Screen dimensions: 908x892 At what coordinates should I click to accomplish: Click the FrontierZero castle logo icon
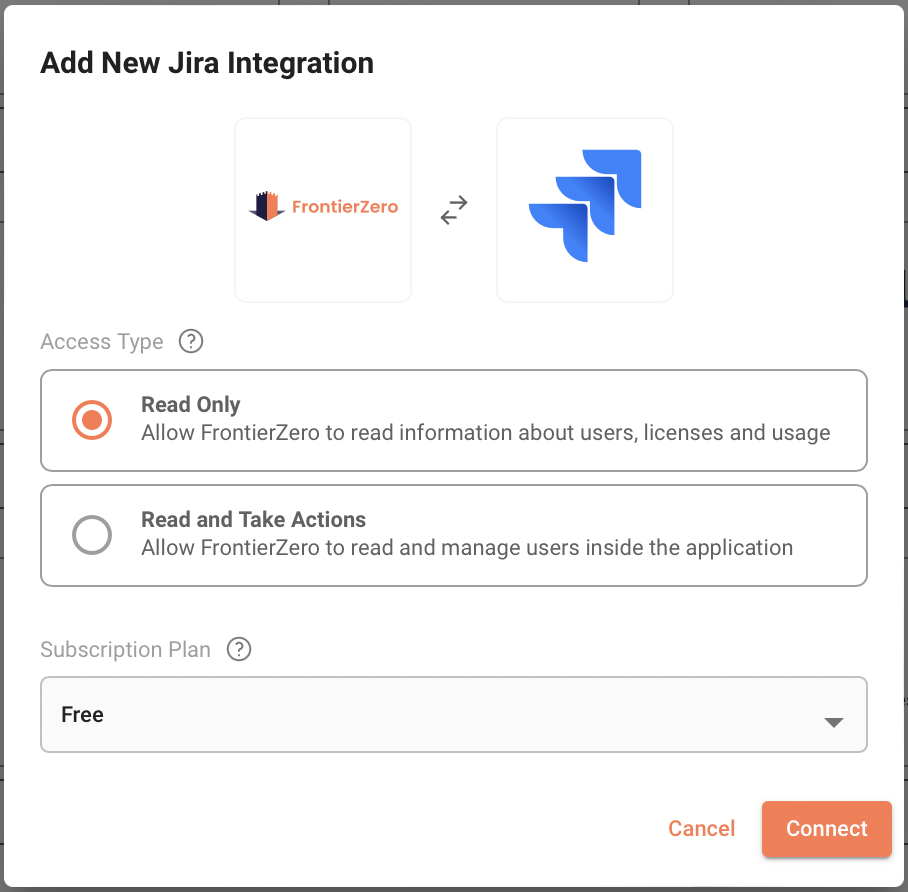[x=267, y=207]
